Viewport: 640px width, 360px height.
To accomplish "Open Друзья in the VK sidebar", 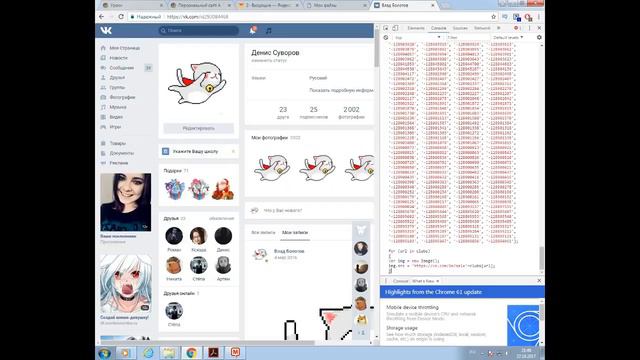I will point(117,78).
